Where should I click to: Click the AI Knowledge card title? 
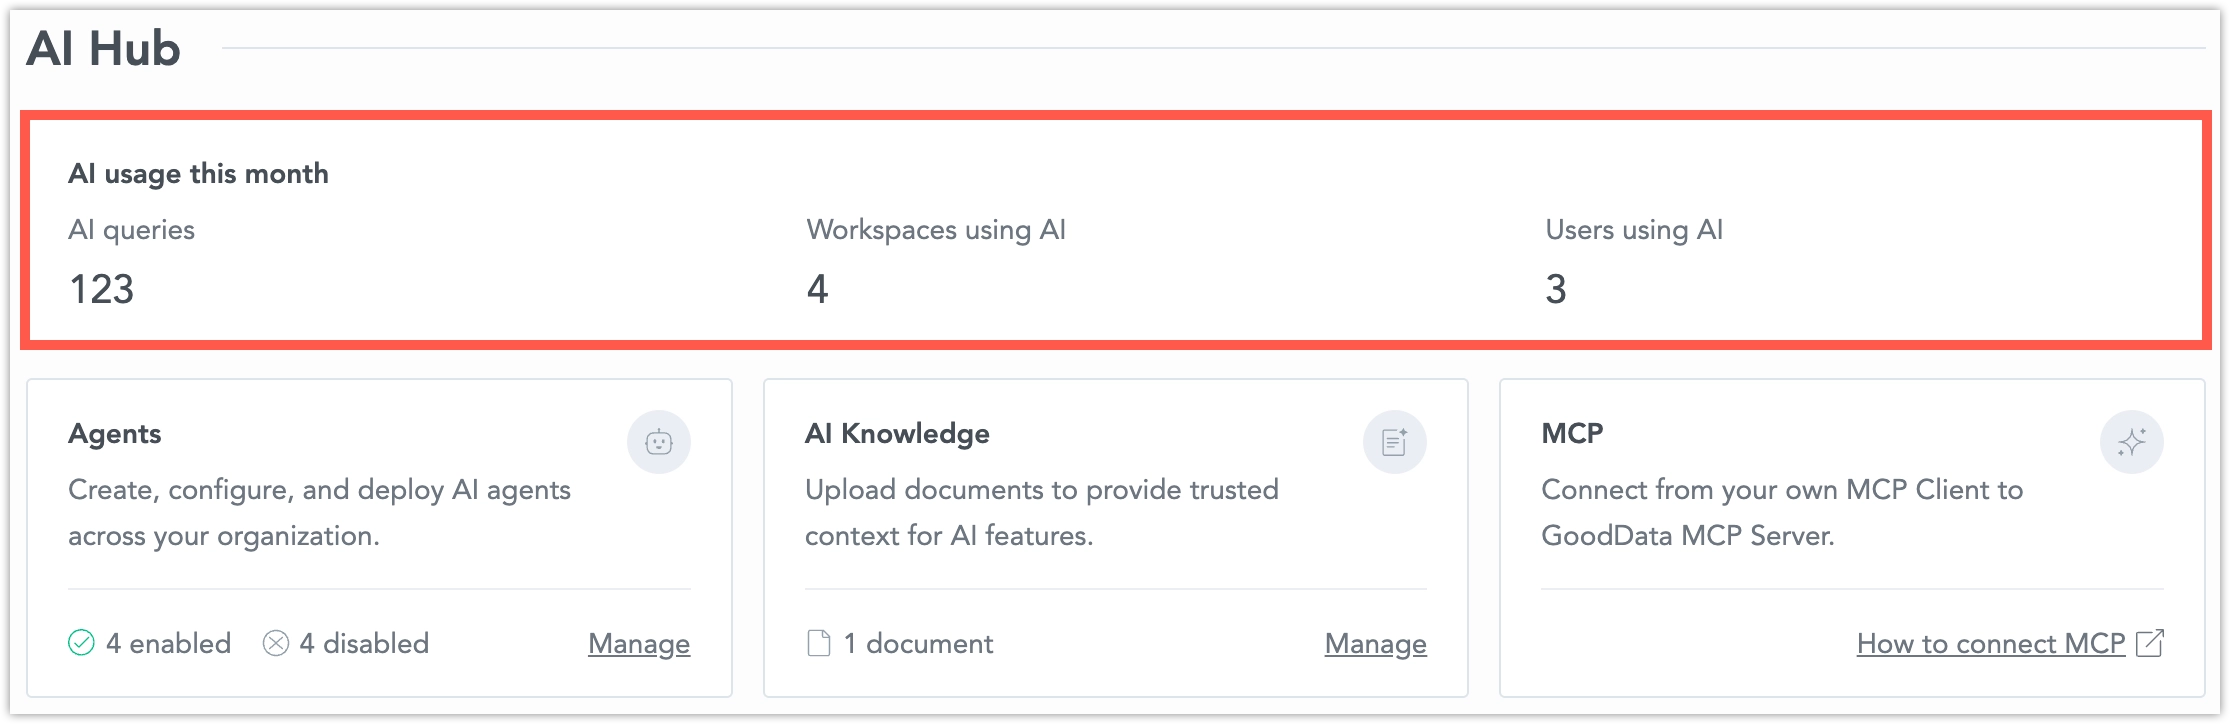[897, 434]
